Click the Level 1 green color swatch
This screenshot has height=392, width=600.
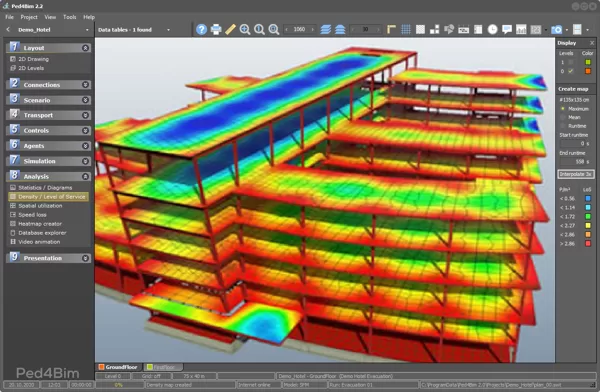coord(588,62)
